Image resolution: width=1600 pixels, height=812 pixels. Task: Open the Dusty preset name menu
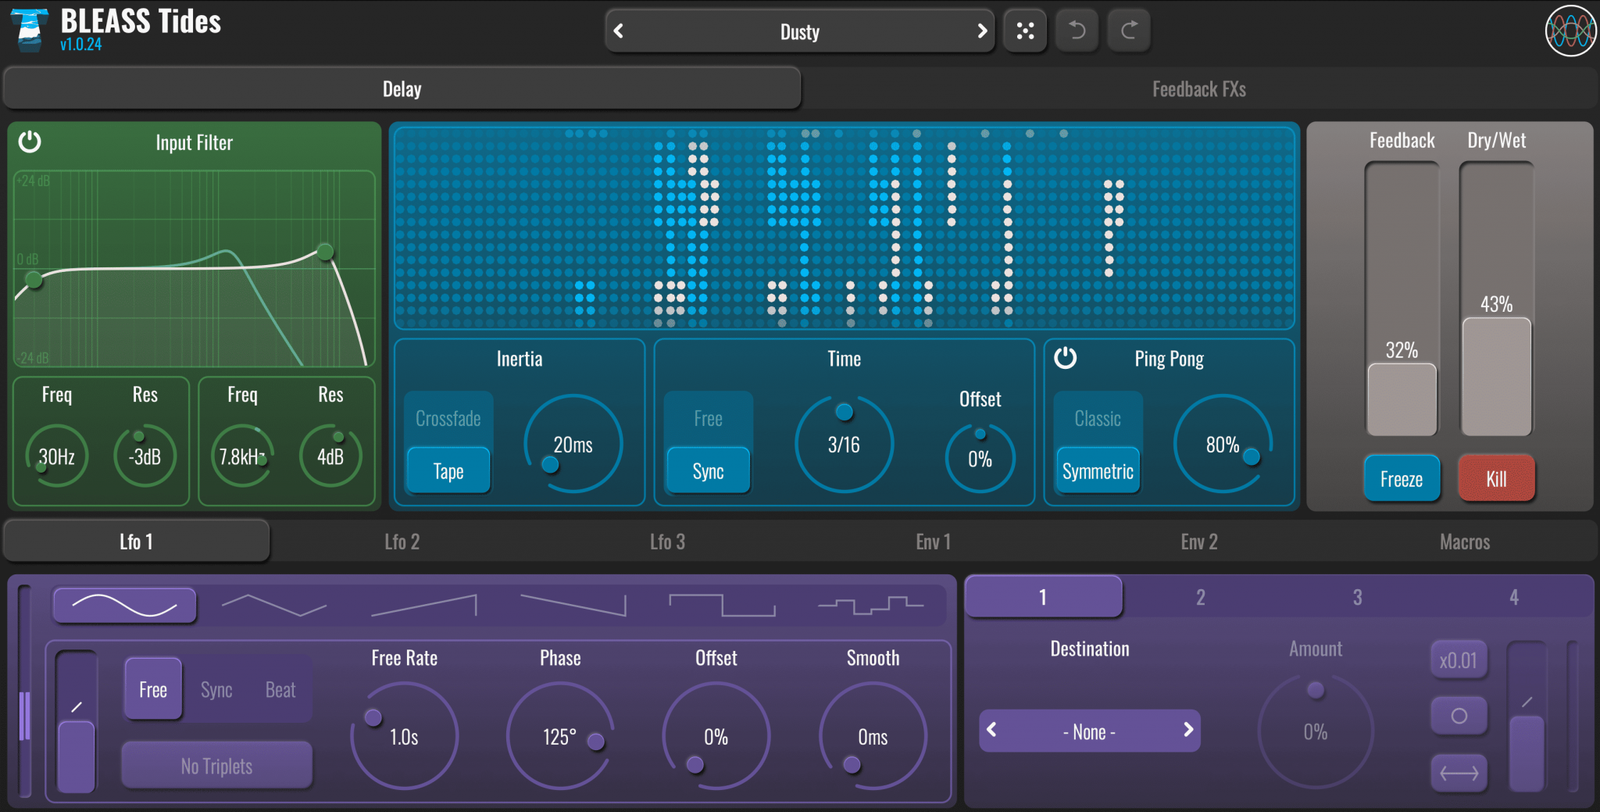point(799,32)
